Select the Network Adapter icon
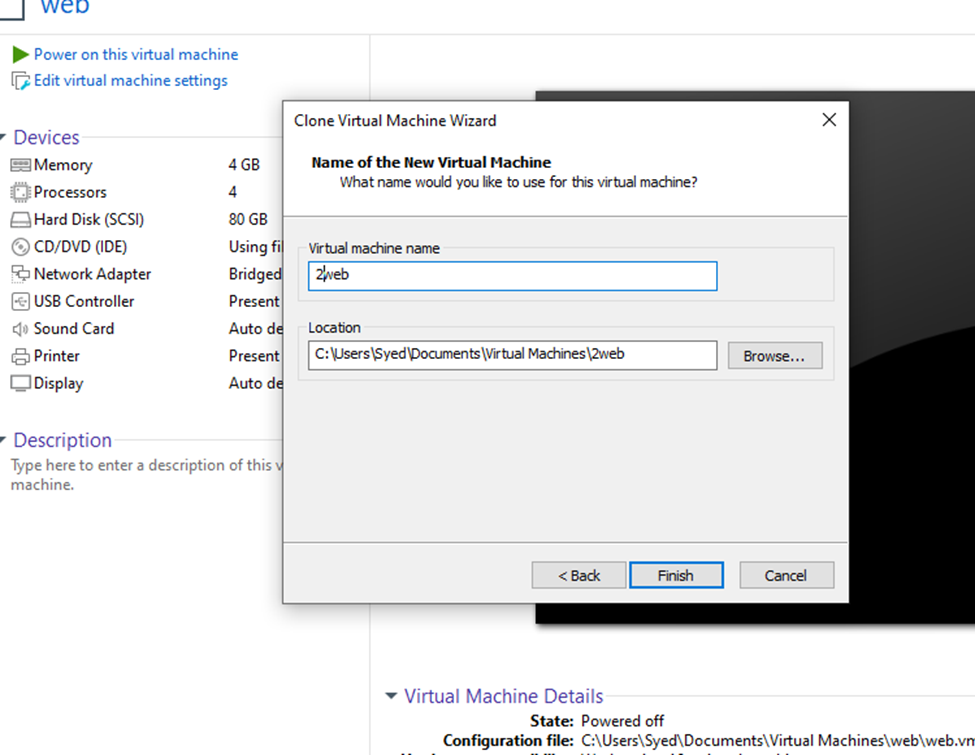Viewport: 975px width, 755px height. point(20,274)
